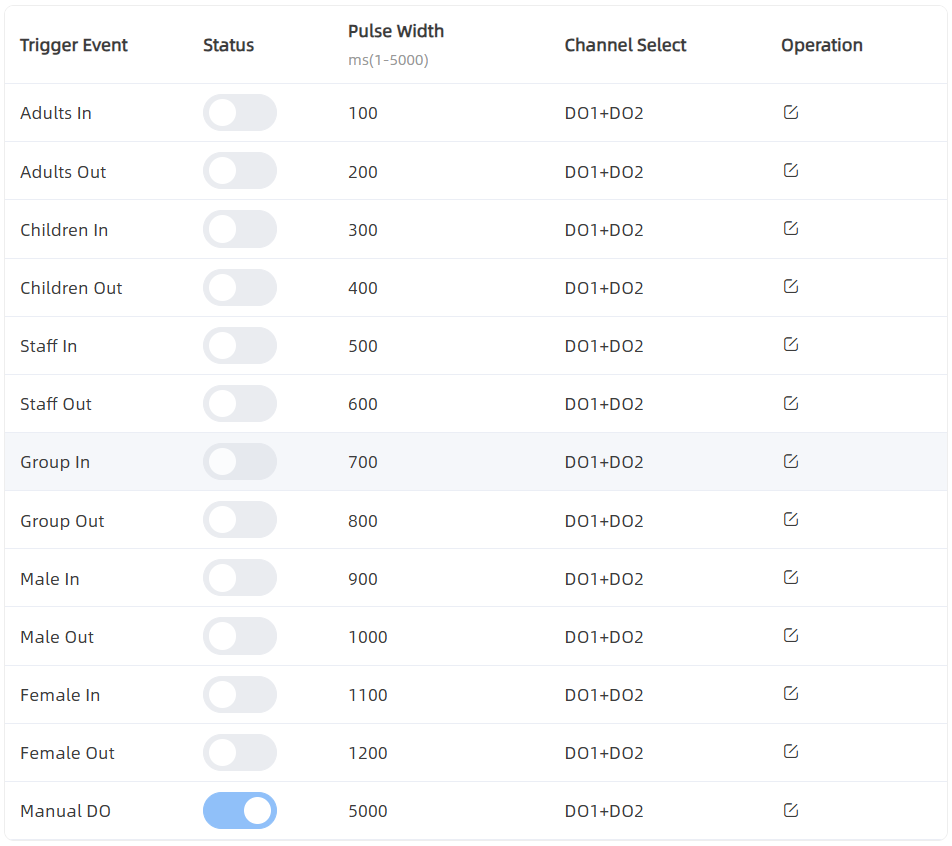Edit the Female Out trigger row
The height and width of the screenshot is (846, 952).
pos(790,752)
